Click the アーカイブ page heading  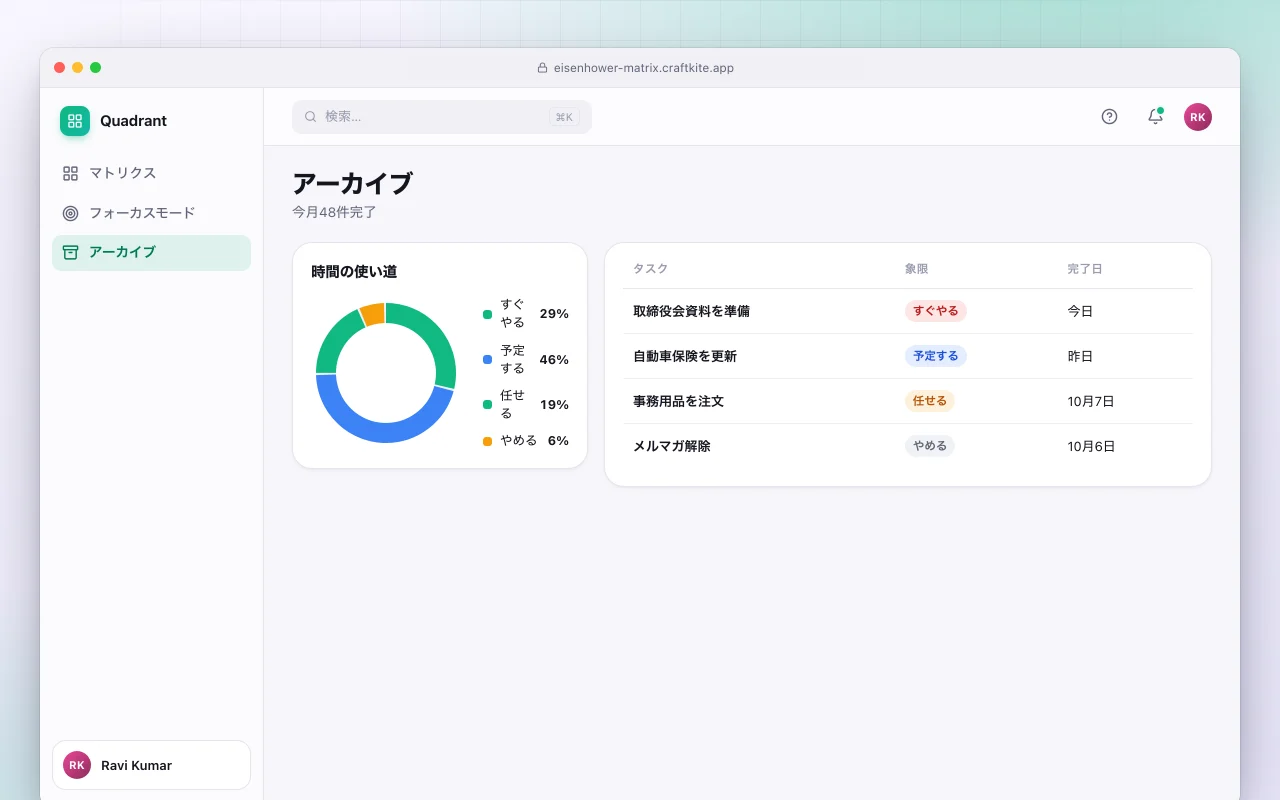[x=352, y=184]
